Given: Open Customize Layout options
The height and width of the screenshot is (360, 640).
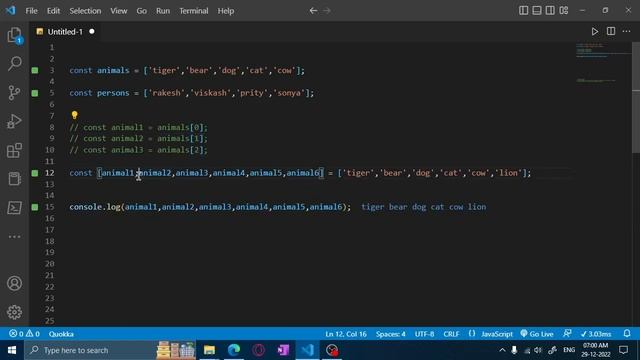Looking at the screenshot, I should point(564,11).
